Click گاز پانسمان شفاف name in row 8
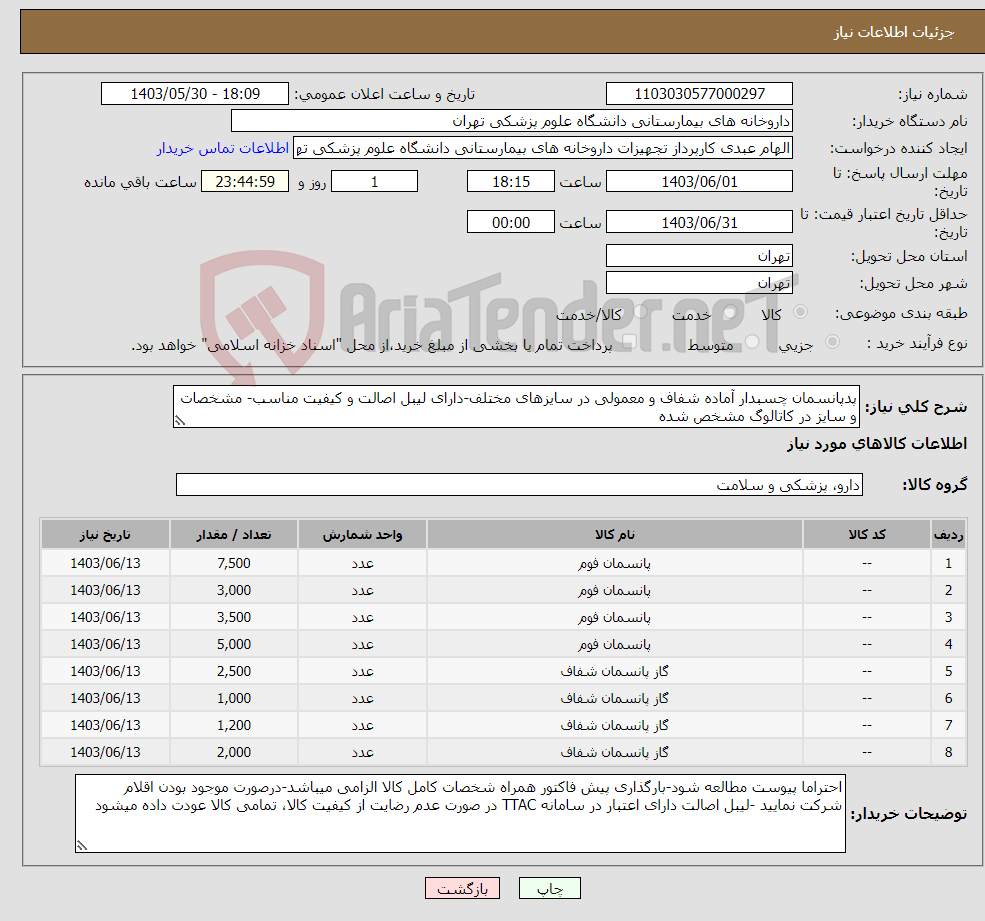985x921 pixels. [614, 753]
